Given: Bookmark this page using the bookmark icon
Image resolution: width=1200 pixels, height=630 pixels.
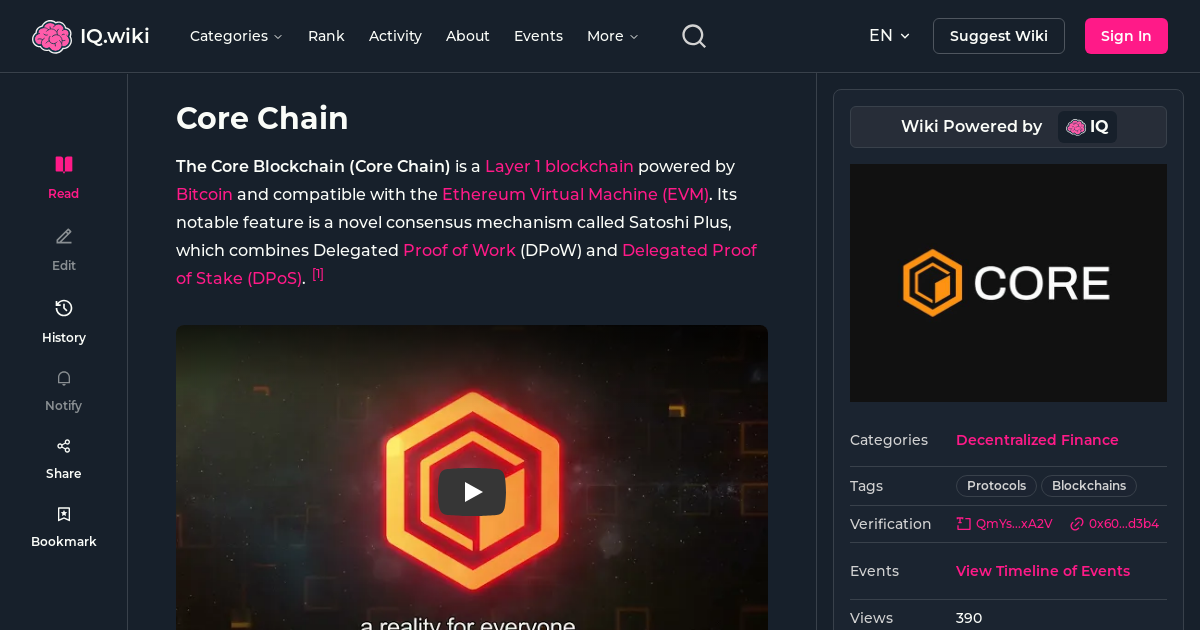Looking at the screenshot, I should tap(63, 513).
